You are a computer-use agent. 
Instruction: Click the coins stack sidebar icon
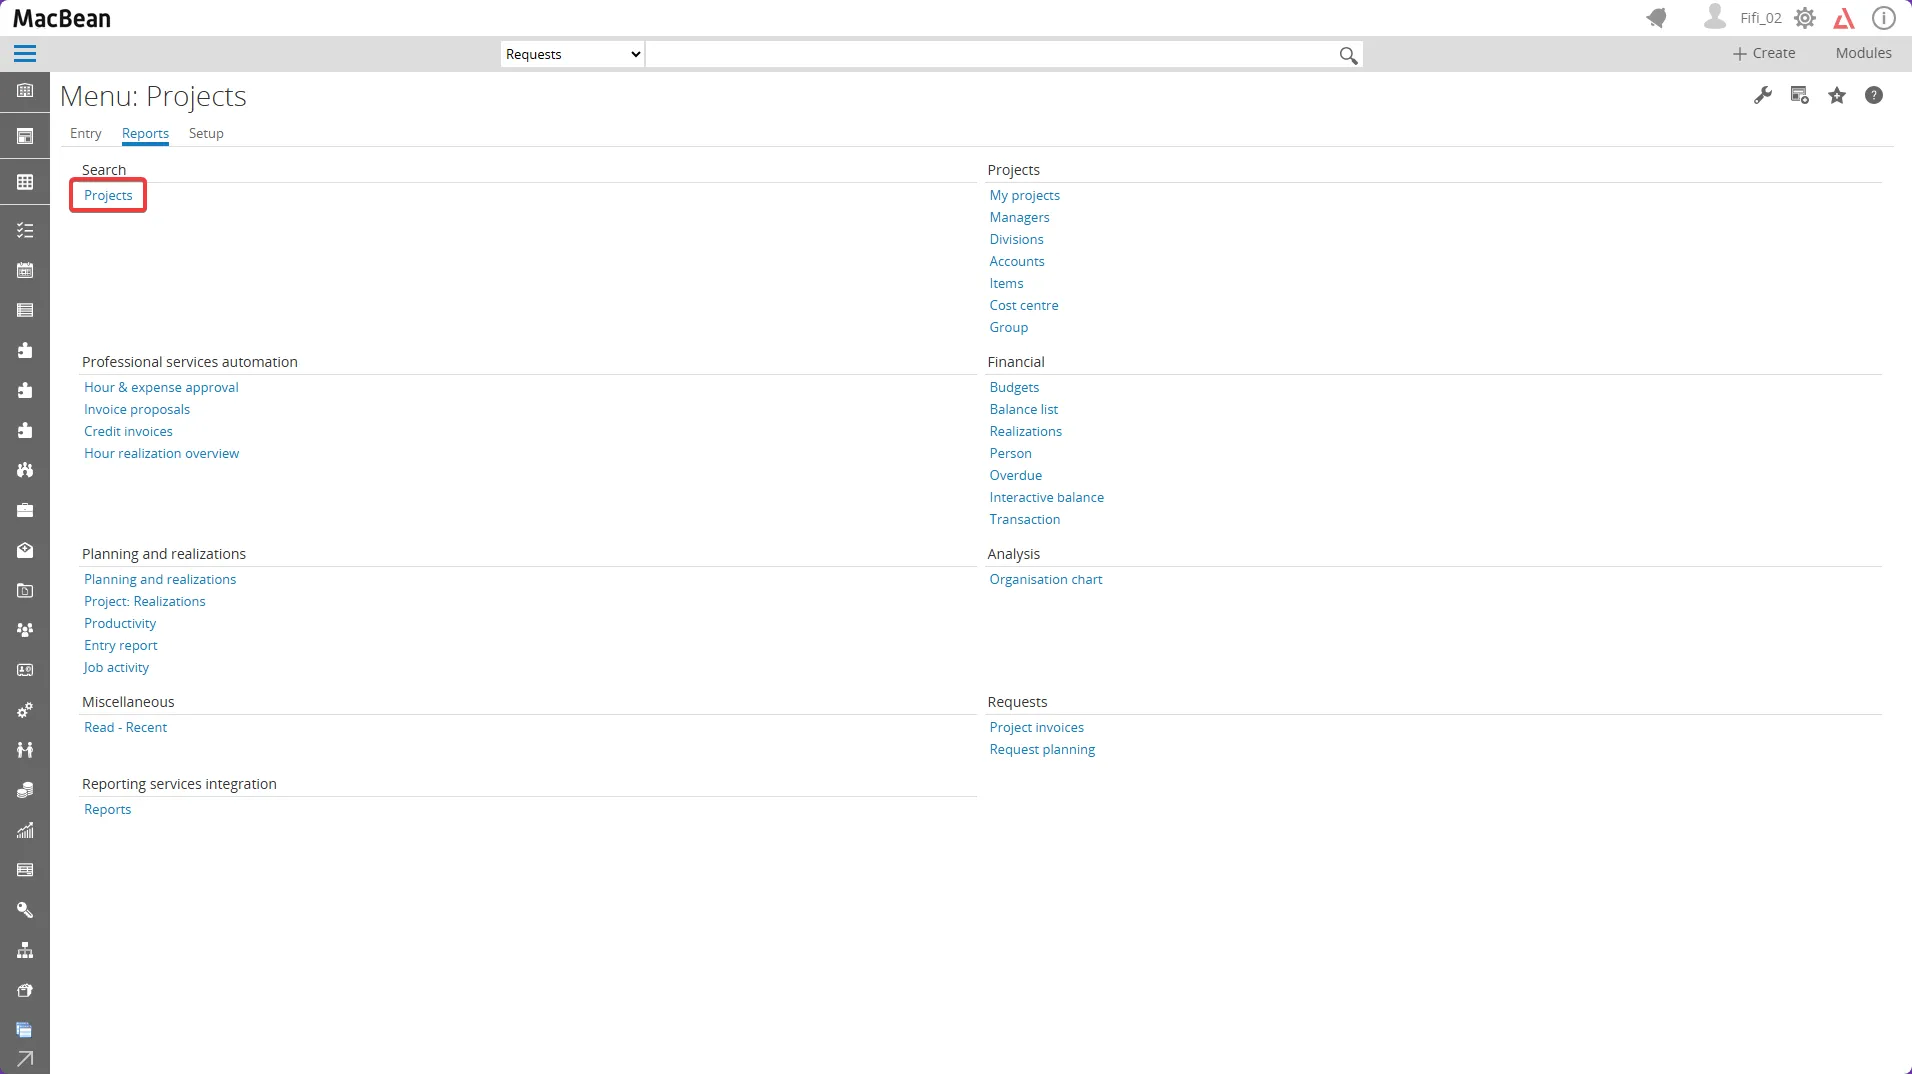point(25,790)
